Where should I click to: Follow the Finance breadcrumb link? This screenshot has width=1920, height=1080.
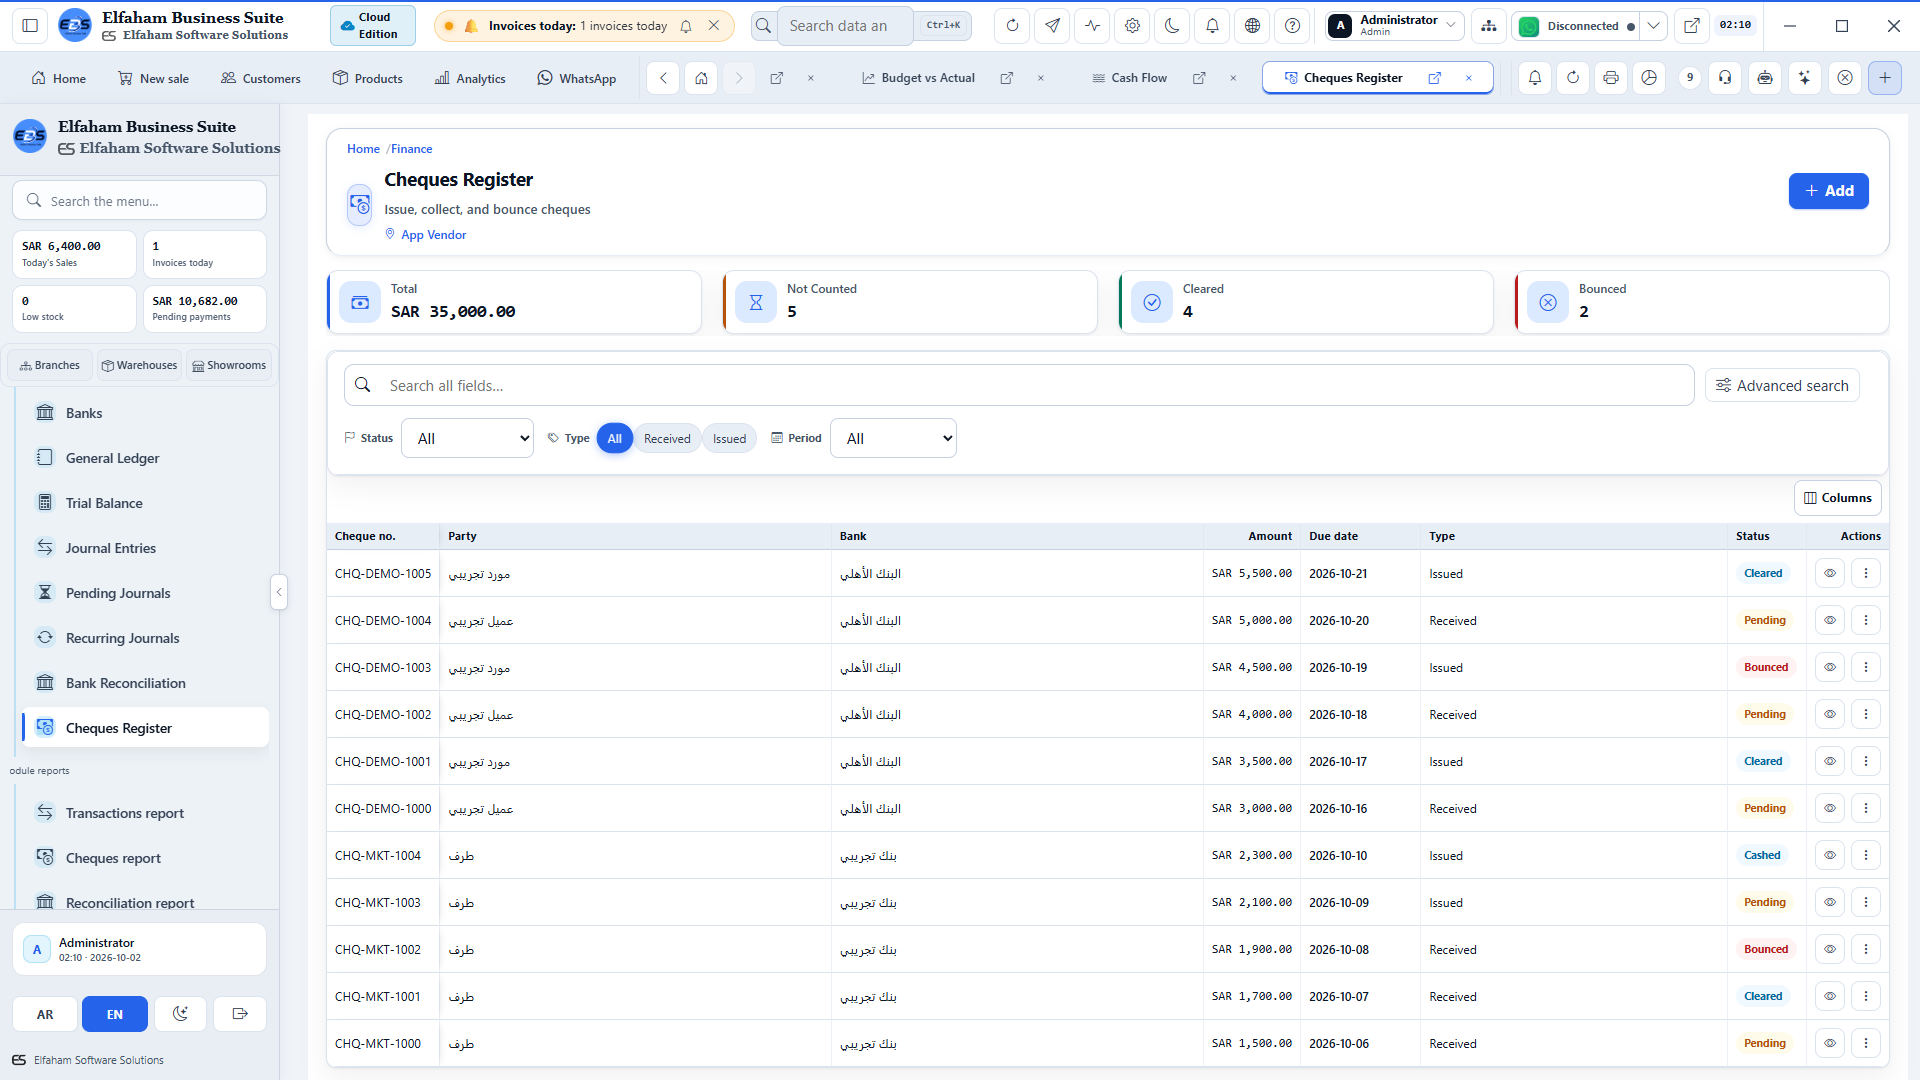point(411,149)
